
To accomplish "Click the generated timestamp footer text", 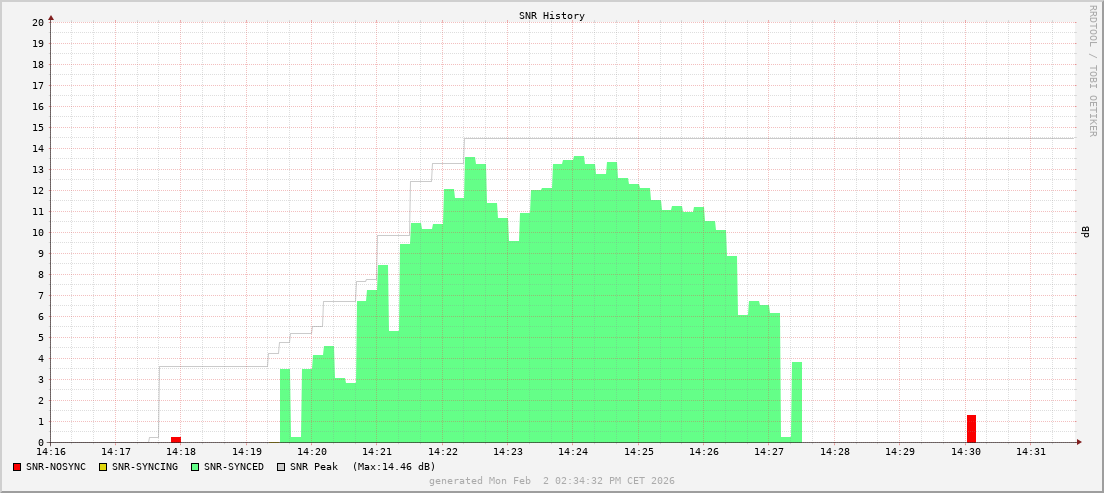I will (551, 481).
